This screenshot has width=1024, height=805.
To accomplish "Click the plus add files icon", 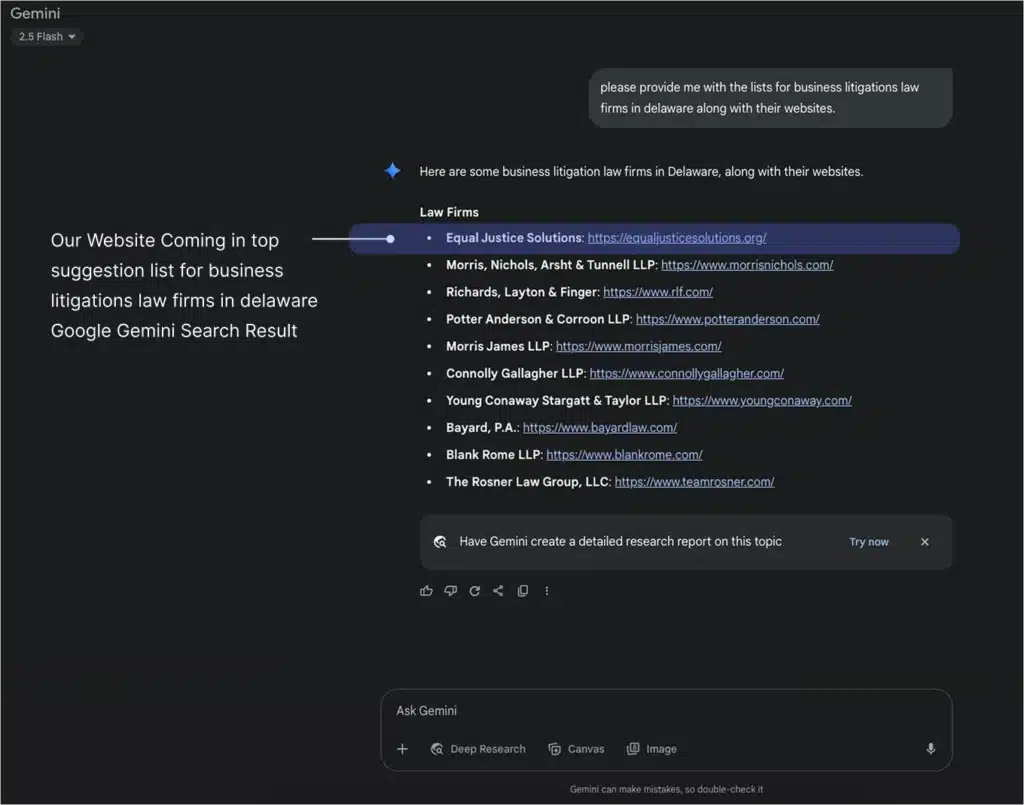I will tap(402, 749).
